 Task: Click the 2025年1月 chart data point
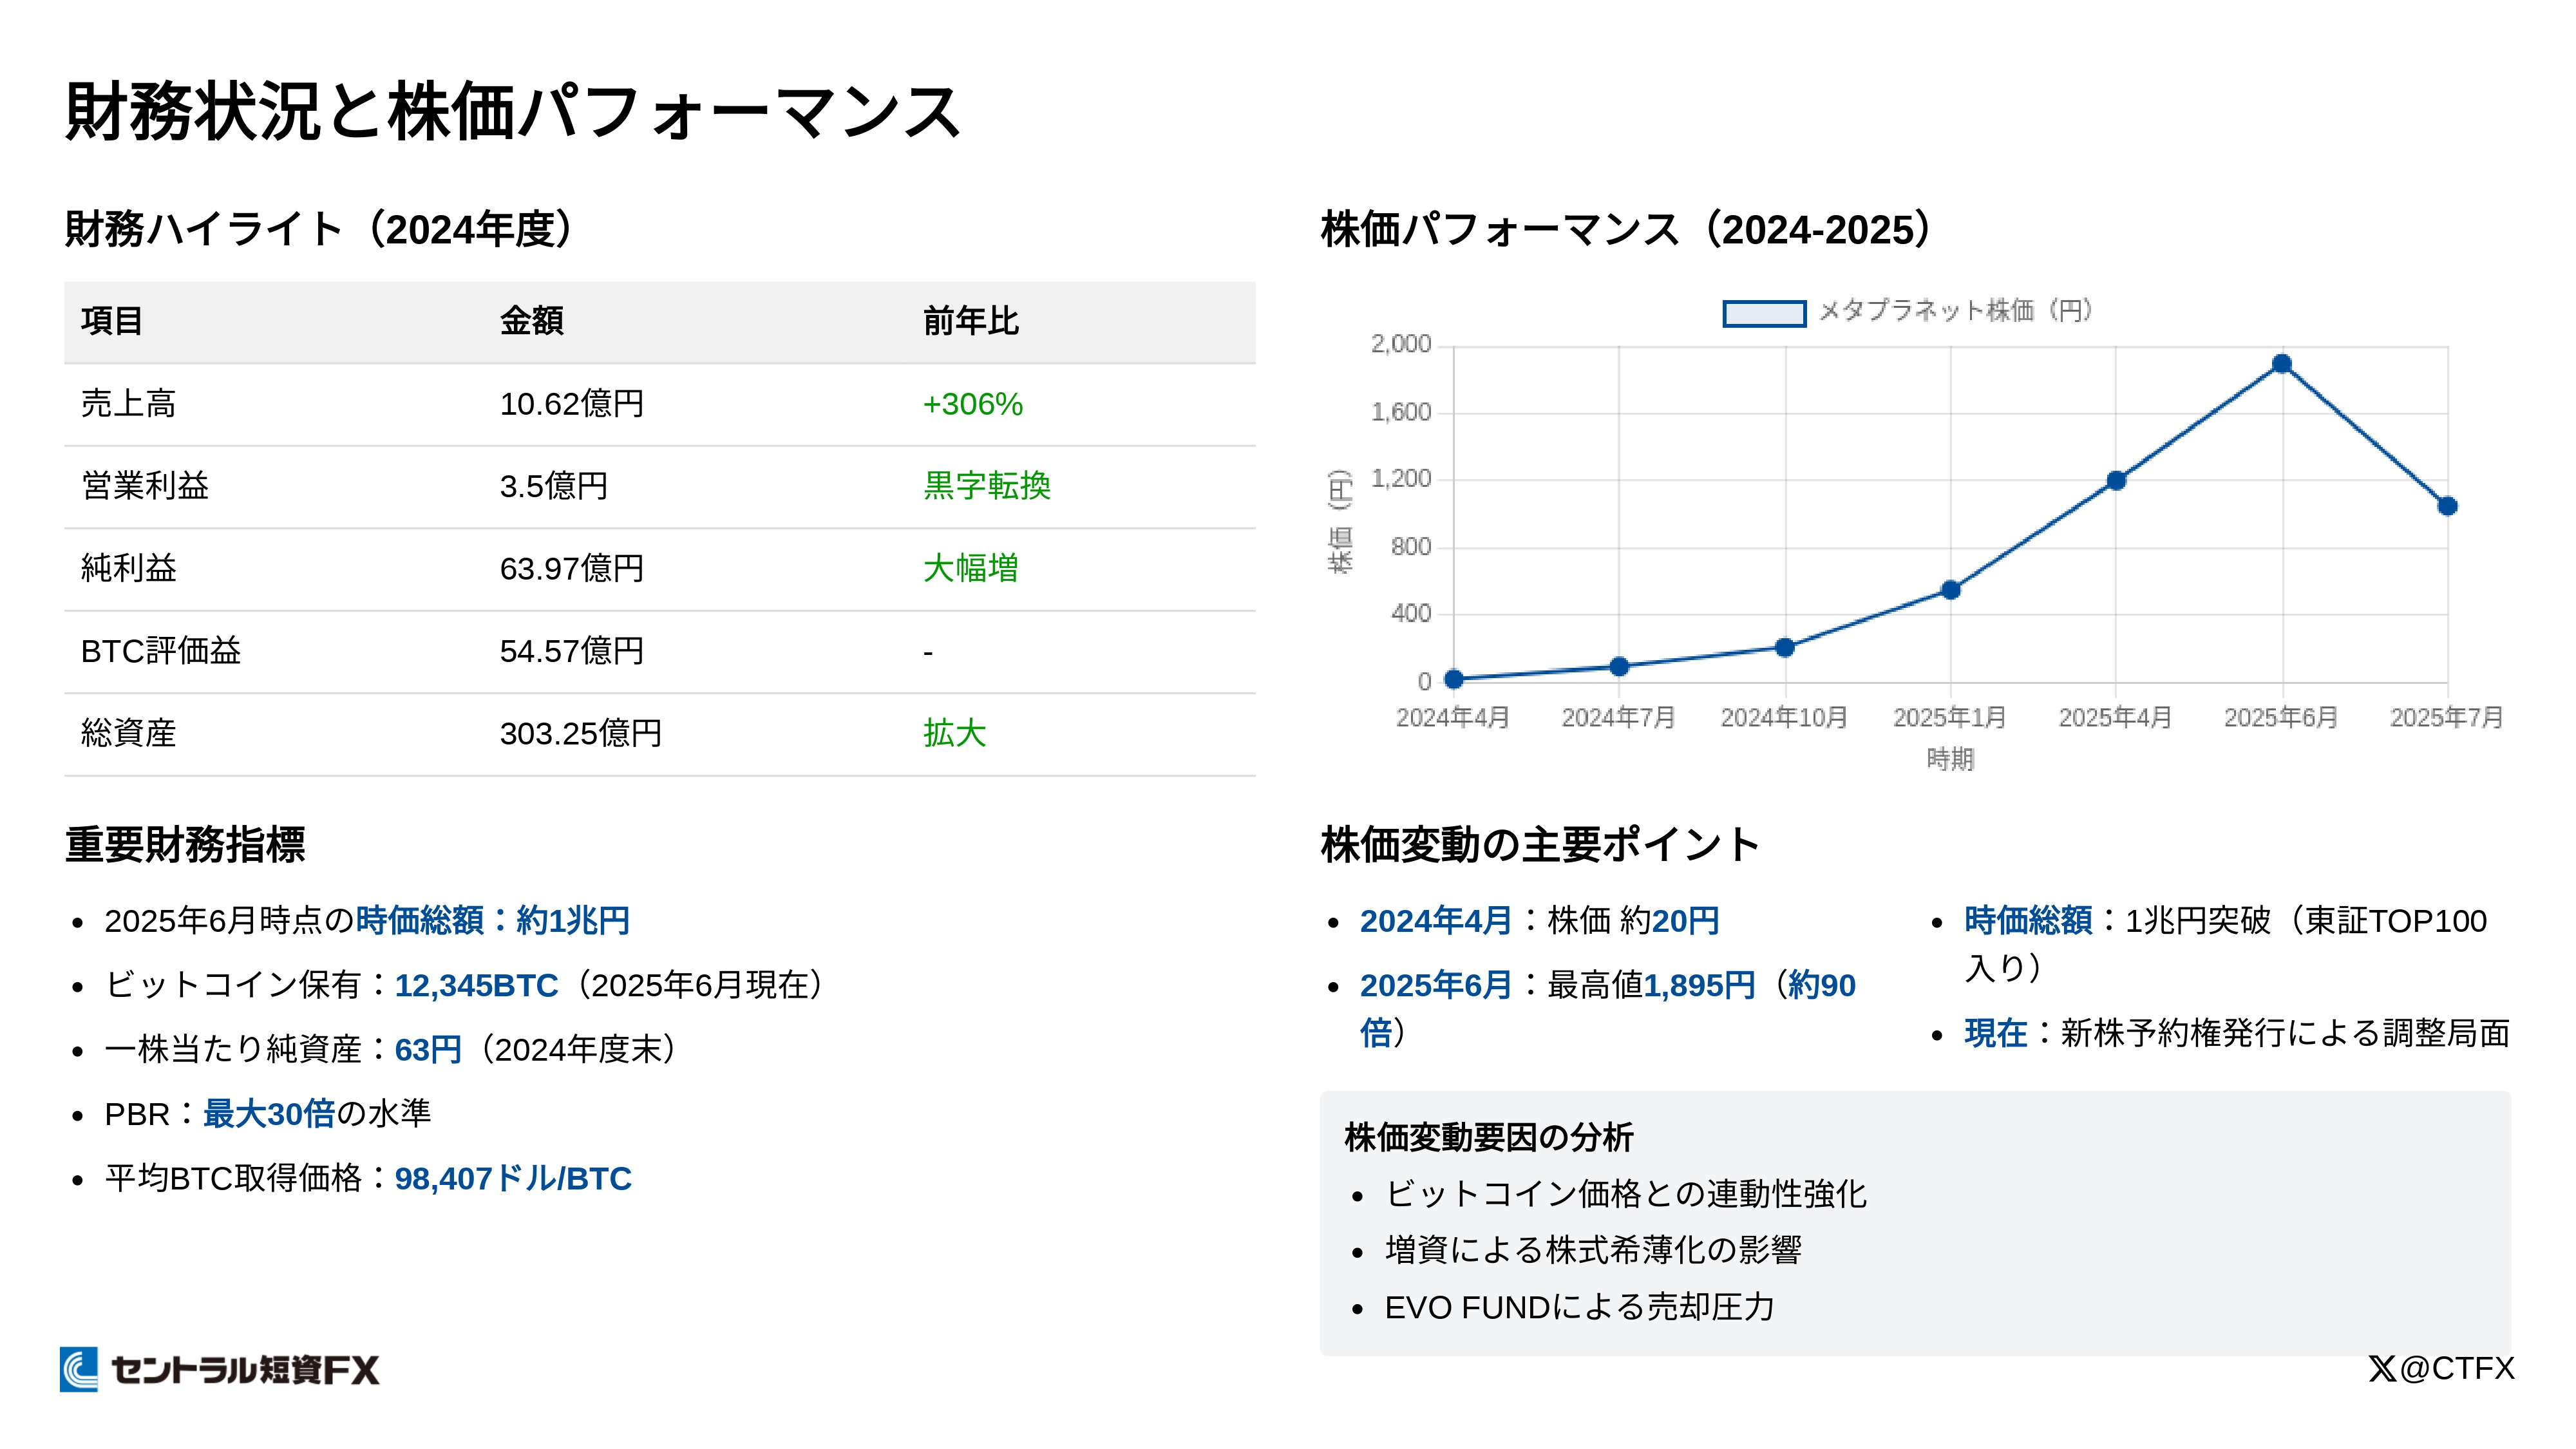(1950, 590)
